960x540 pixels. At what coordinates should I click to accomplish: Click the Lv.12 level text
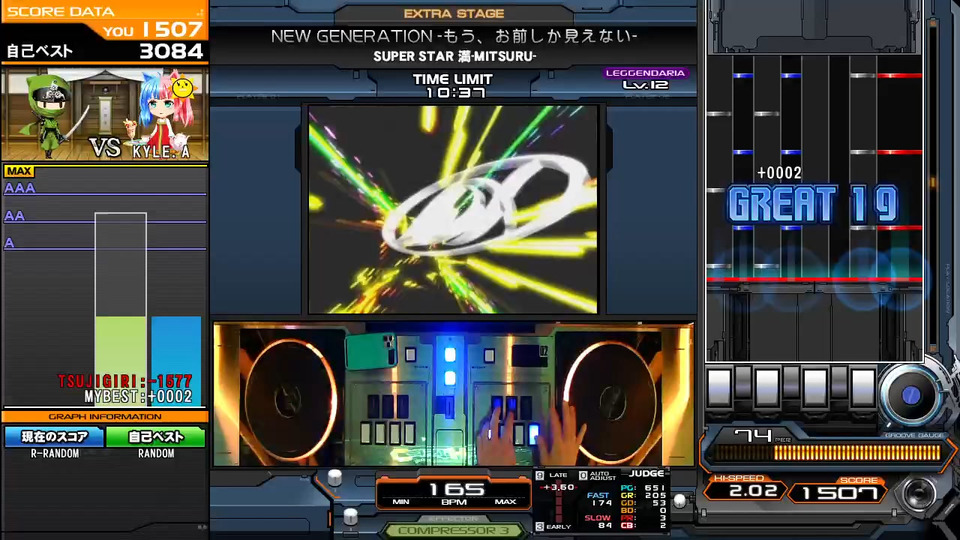click(645, 85)
